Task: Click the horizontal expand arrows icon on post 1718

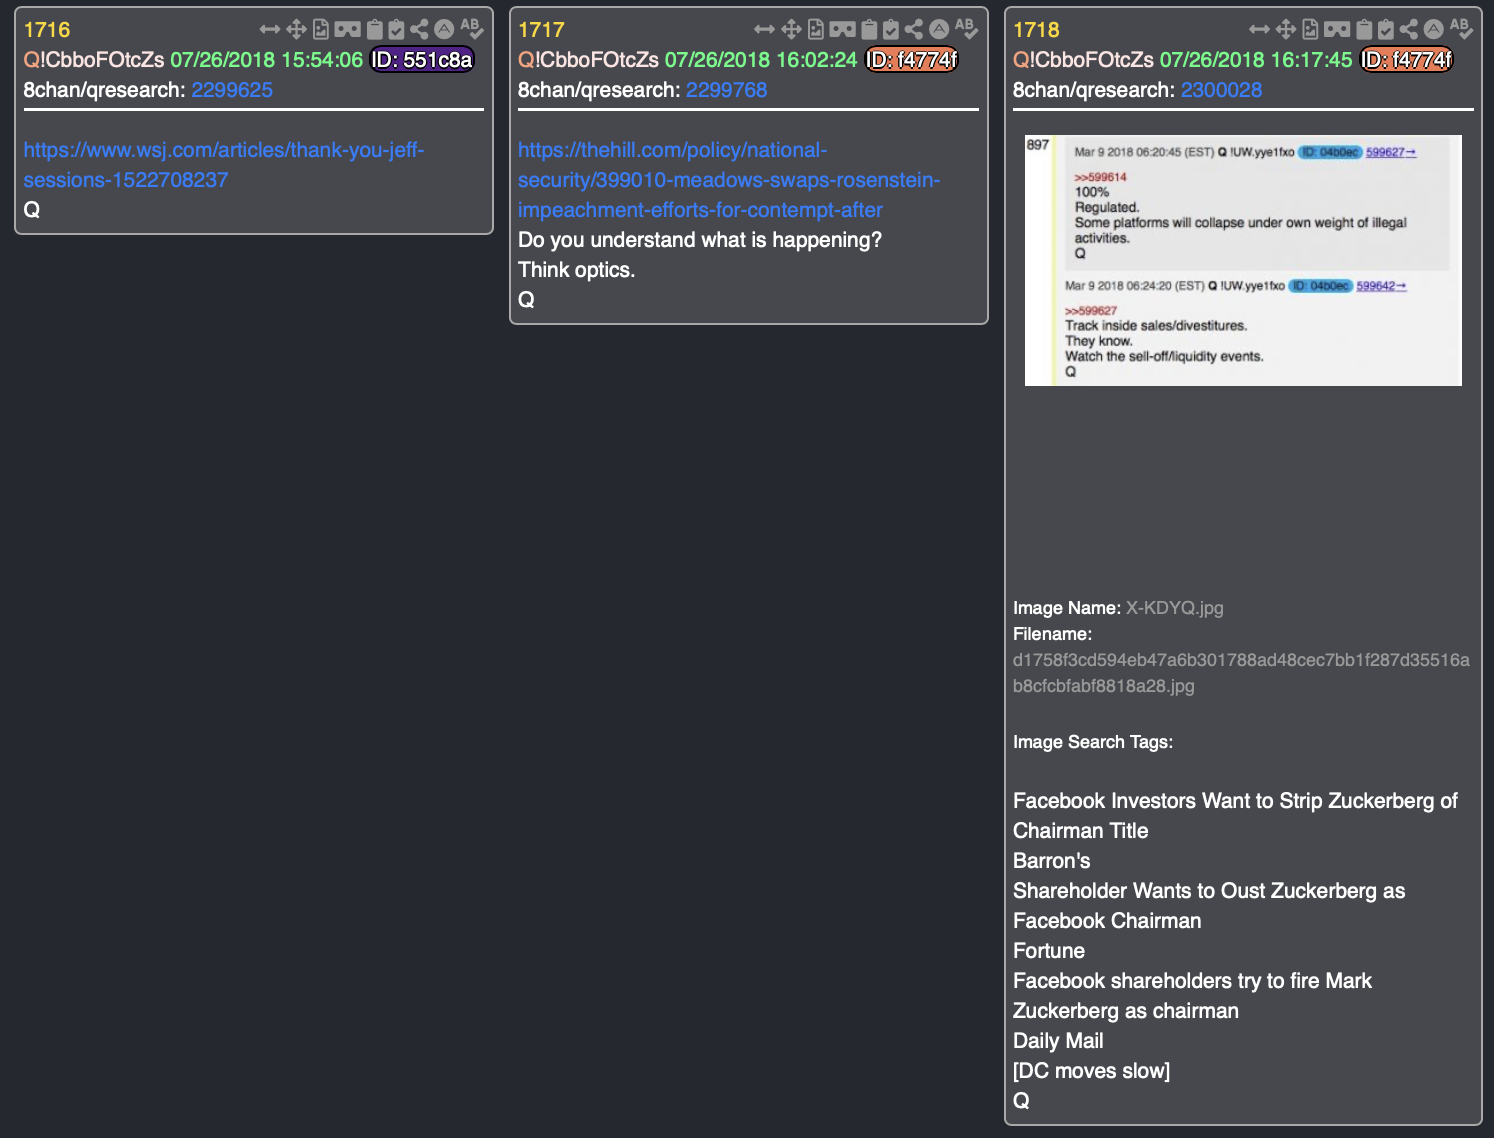Action: point(1260,30)
